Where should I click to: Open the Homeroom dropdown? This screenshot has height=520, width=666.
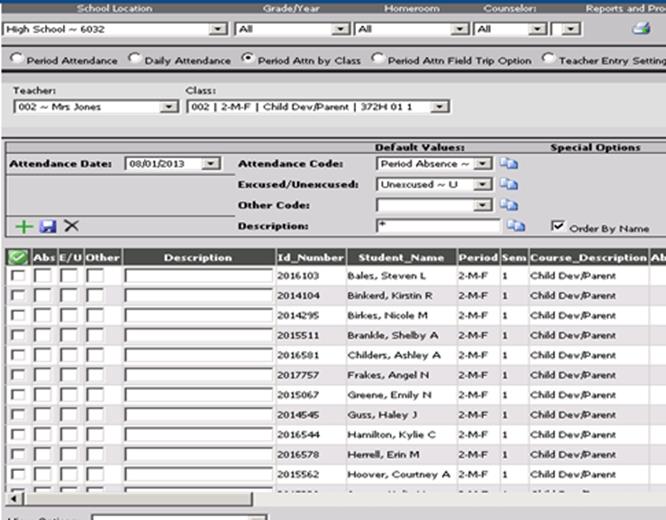[460, 29]
